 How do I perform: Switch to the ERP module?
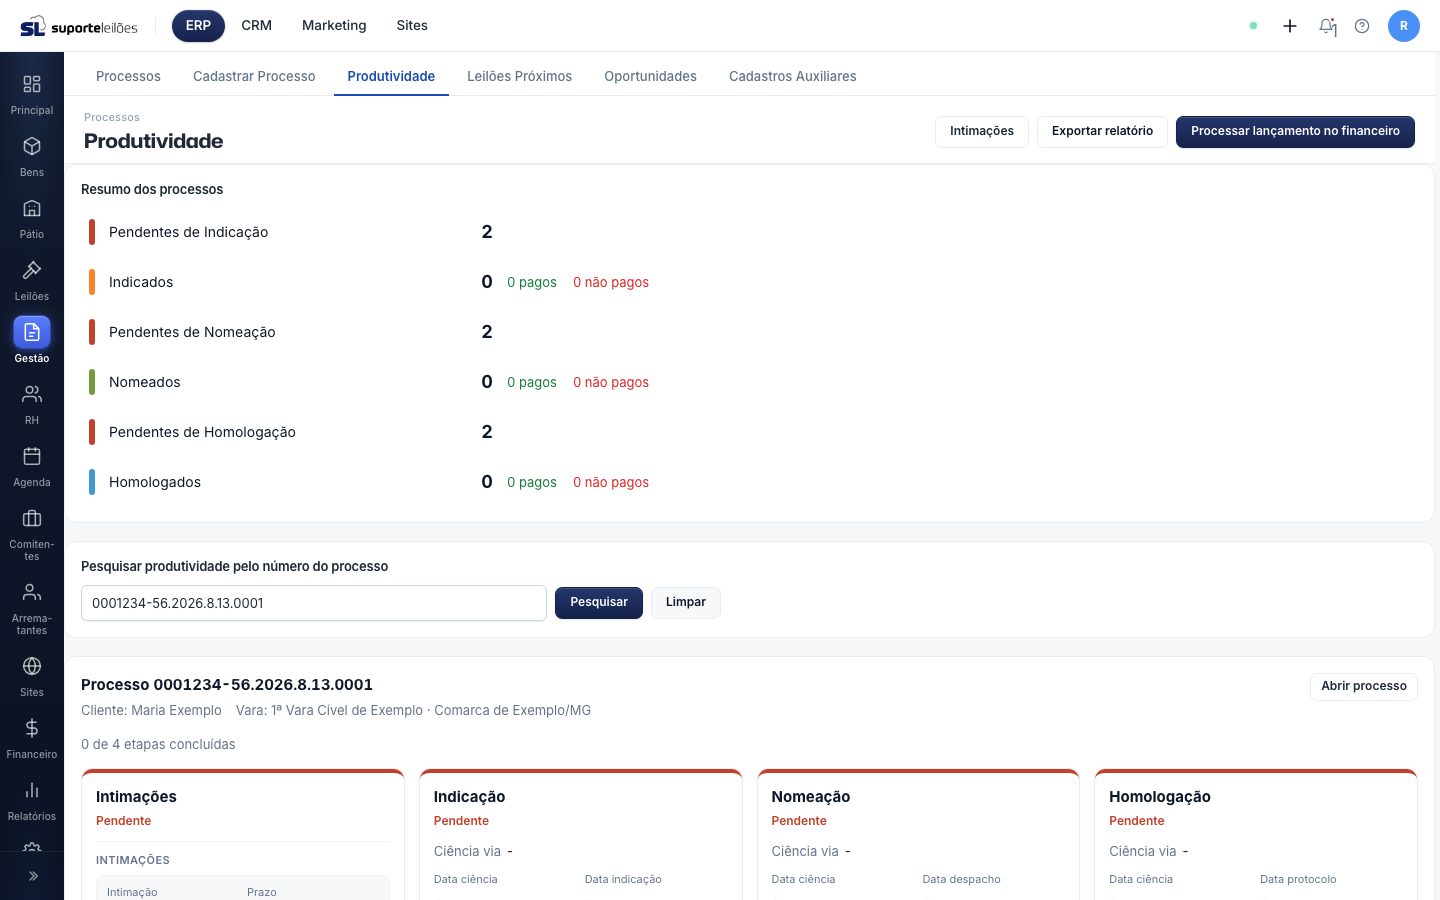tap(198, 26)
